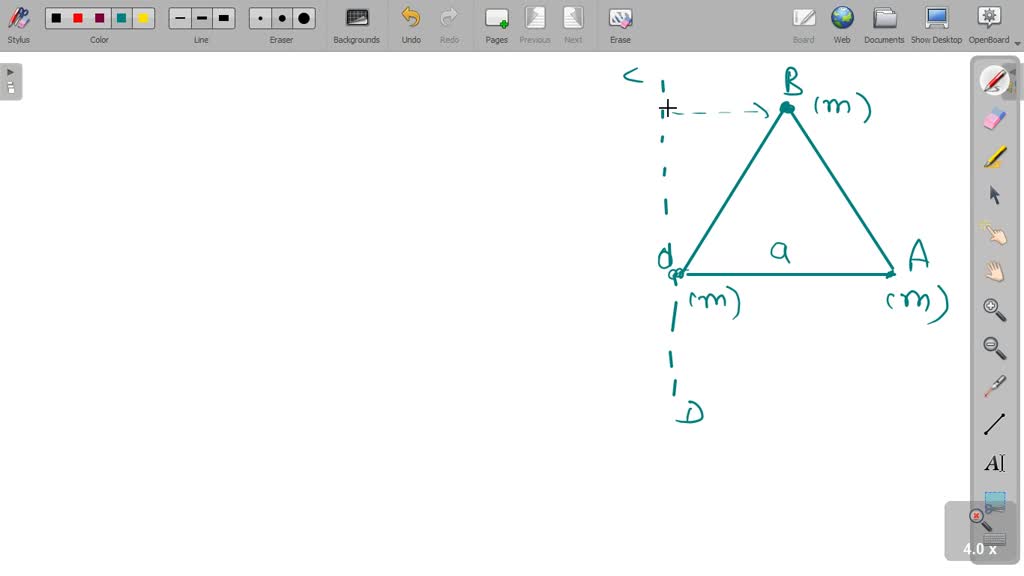The width and height of the screenshot is (1024, 576).
Task: Toggle the Stylus palette visibility
Action: click(x=18, y=24)
